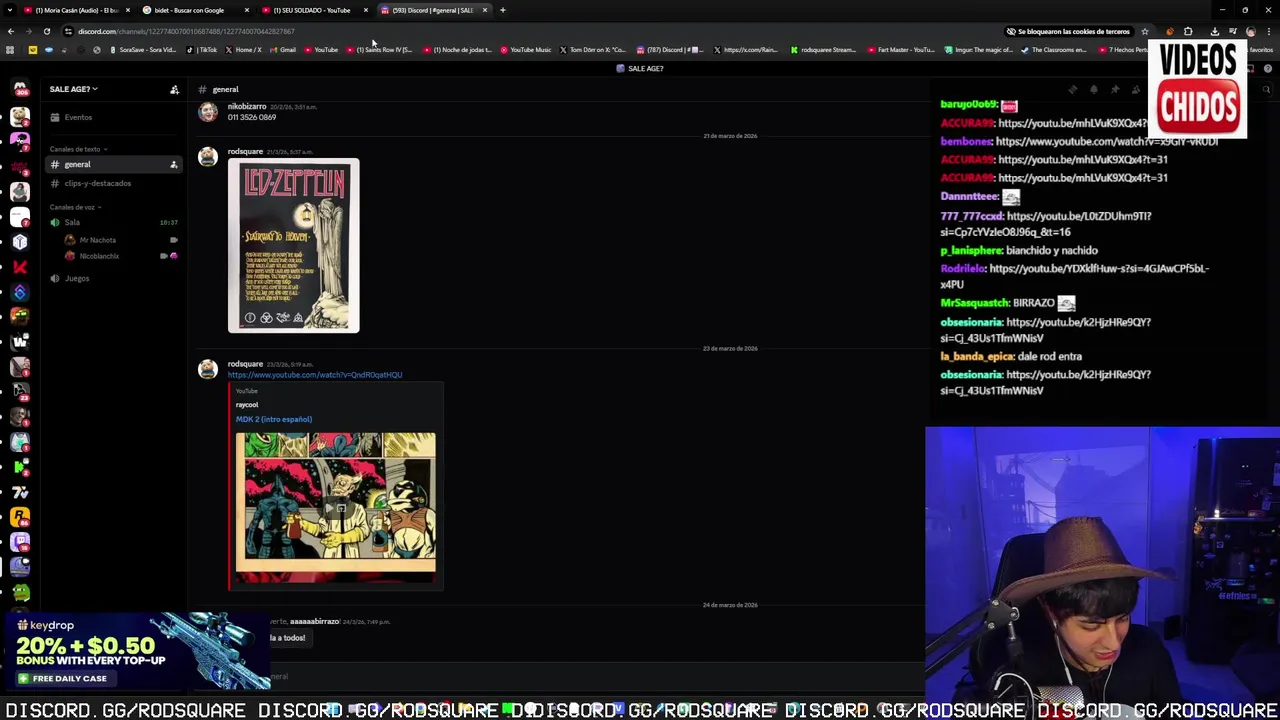Image resolution: width=1280 pixels, height=720 pixels.
Task: Click the member list icon in channel header
Action: click(x=1135, y=90)
